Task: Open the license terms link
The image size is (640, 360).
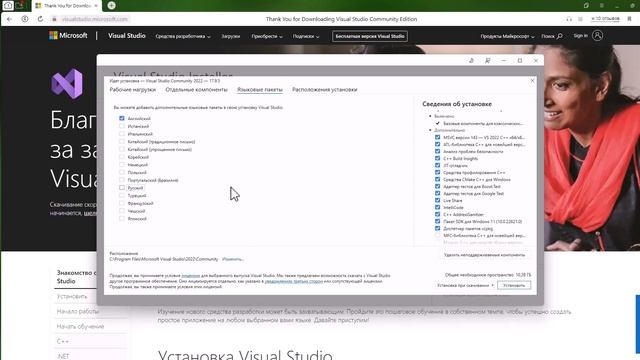Action: click(x=191, y=276)
